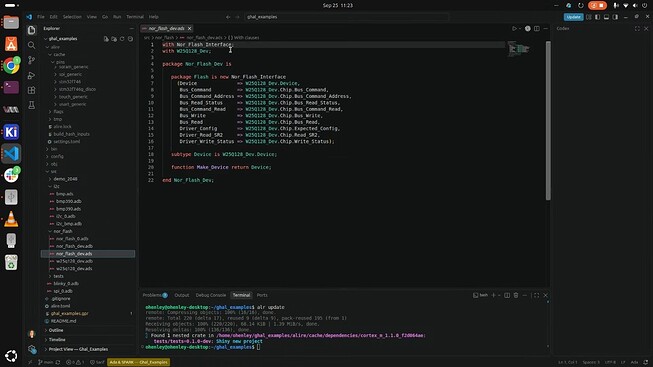Open Ubuntu Software from the dock
The image size is (653, 367).
(11, 44)
